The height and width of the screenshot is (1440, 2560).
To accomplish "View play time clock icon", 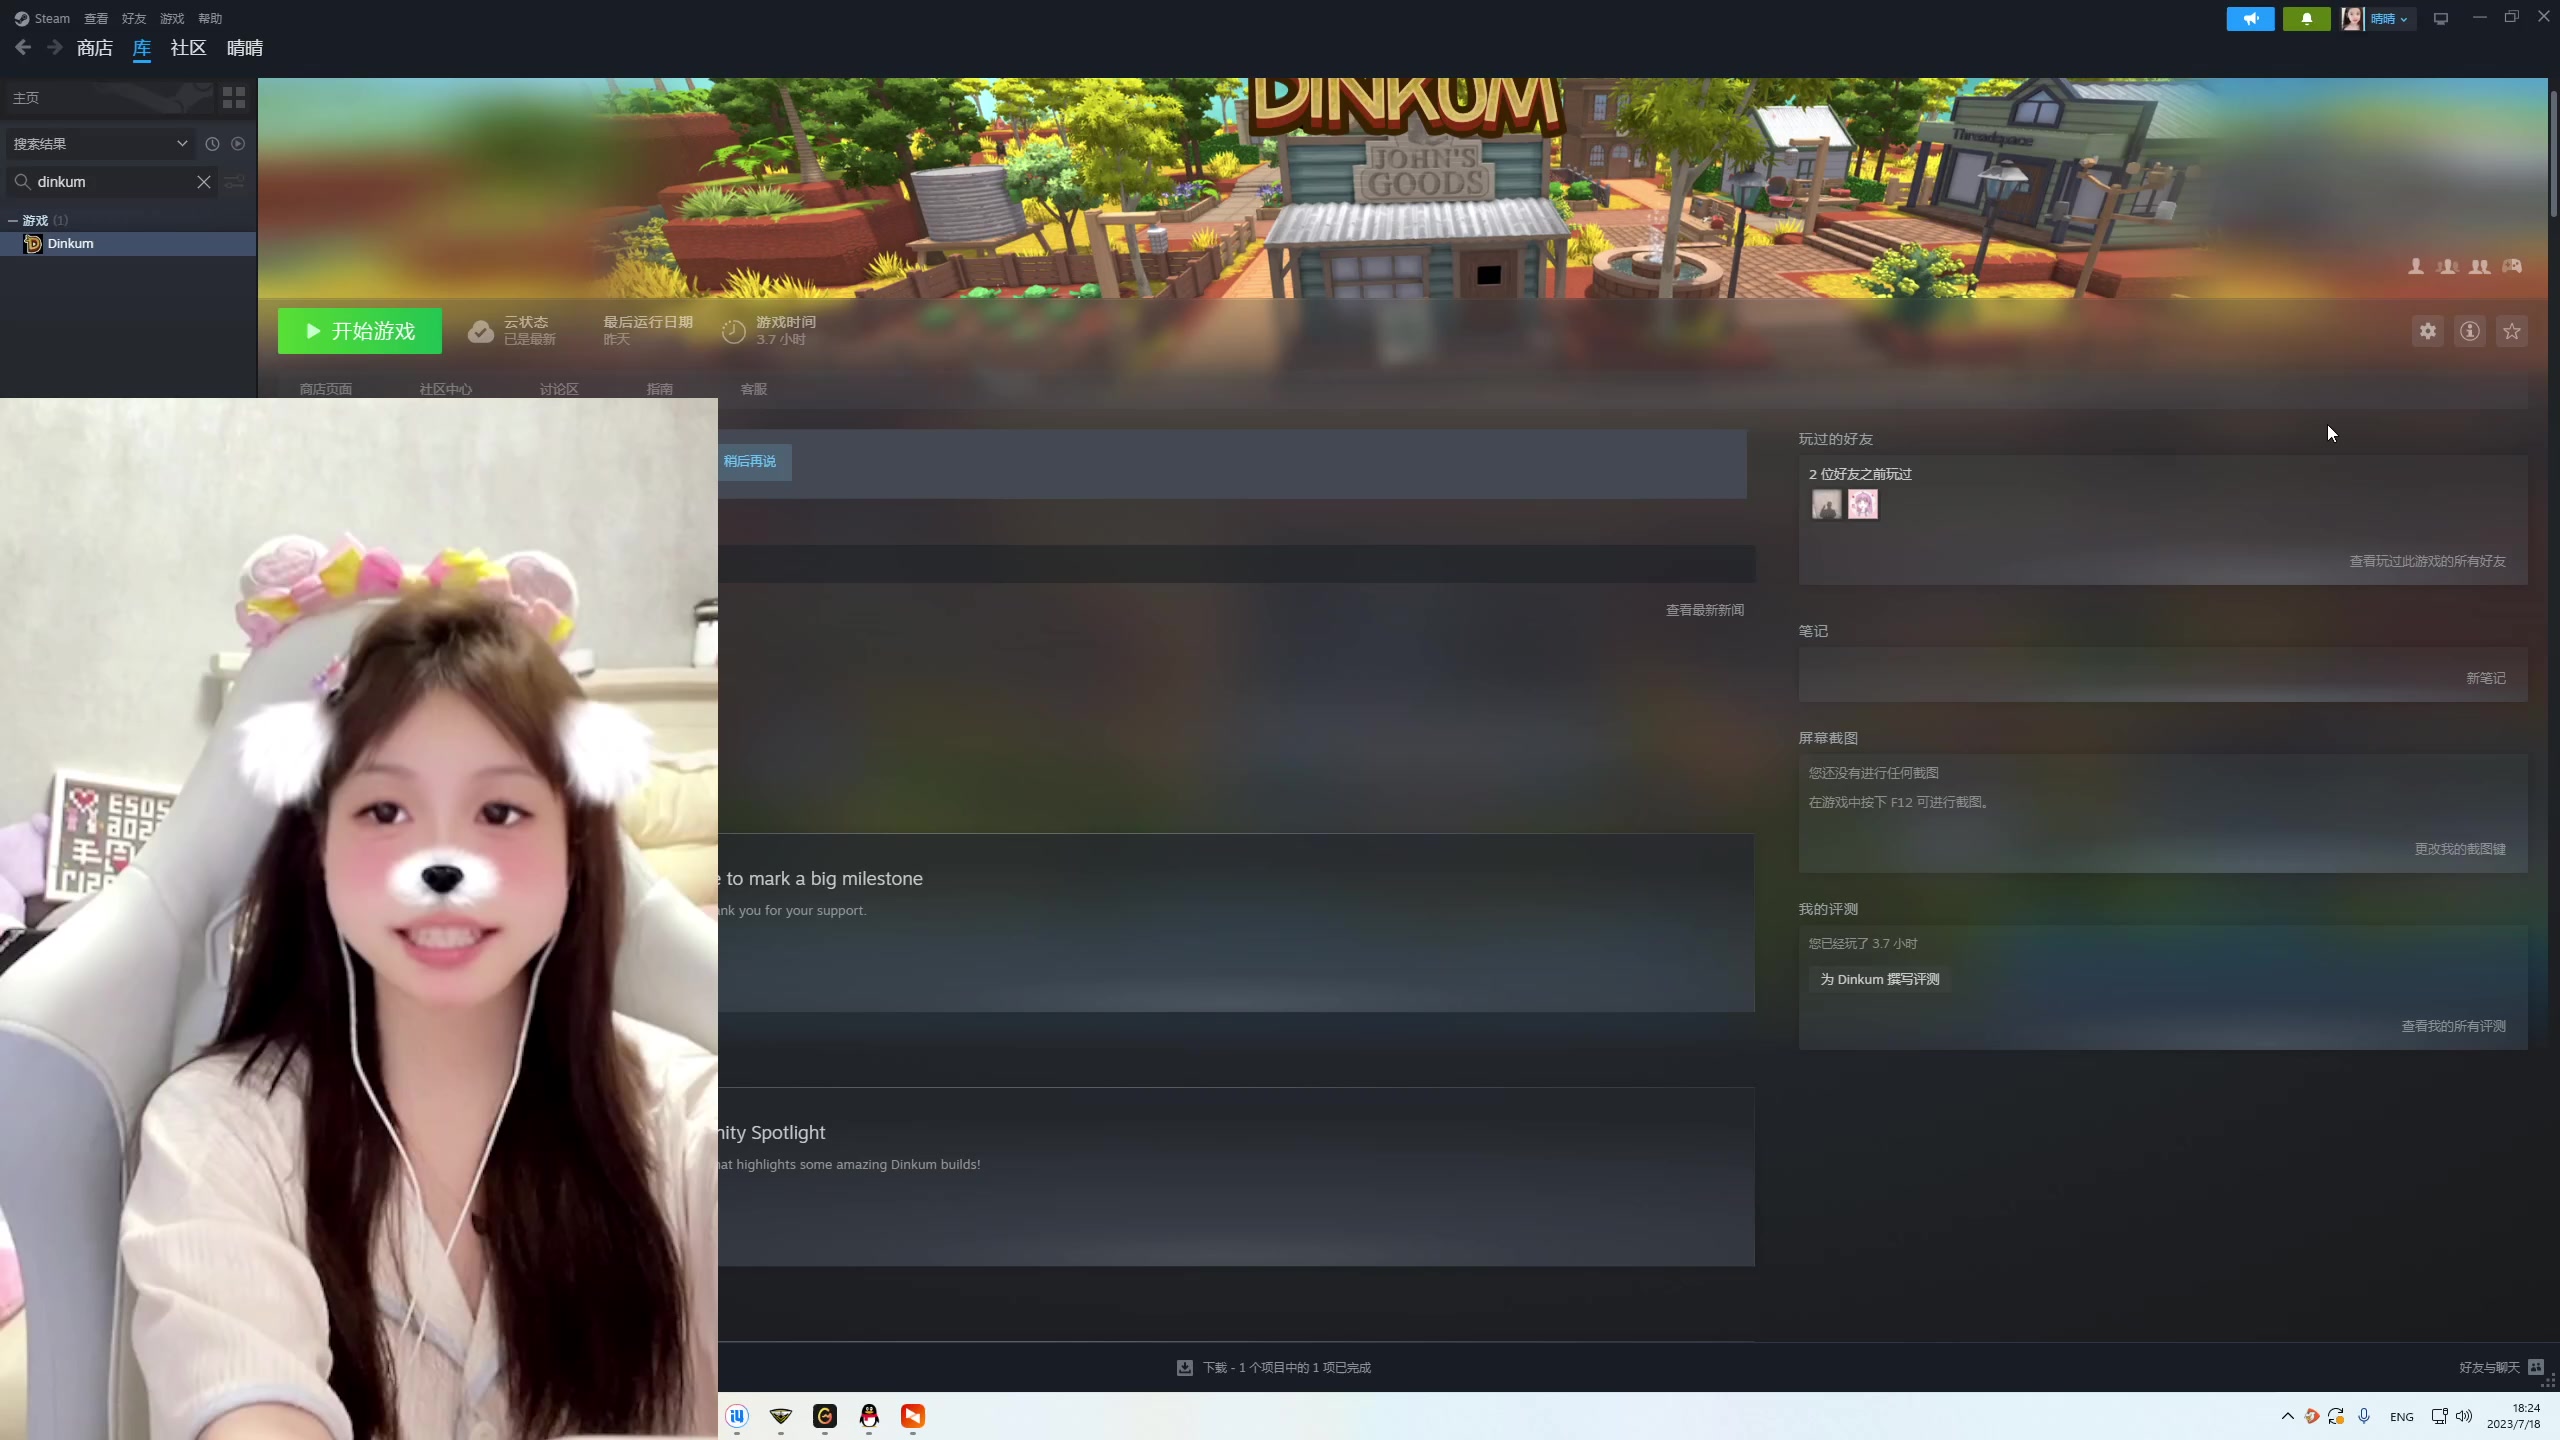I will pos(733,331).
